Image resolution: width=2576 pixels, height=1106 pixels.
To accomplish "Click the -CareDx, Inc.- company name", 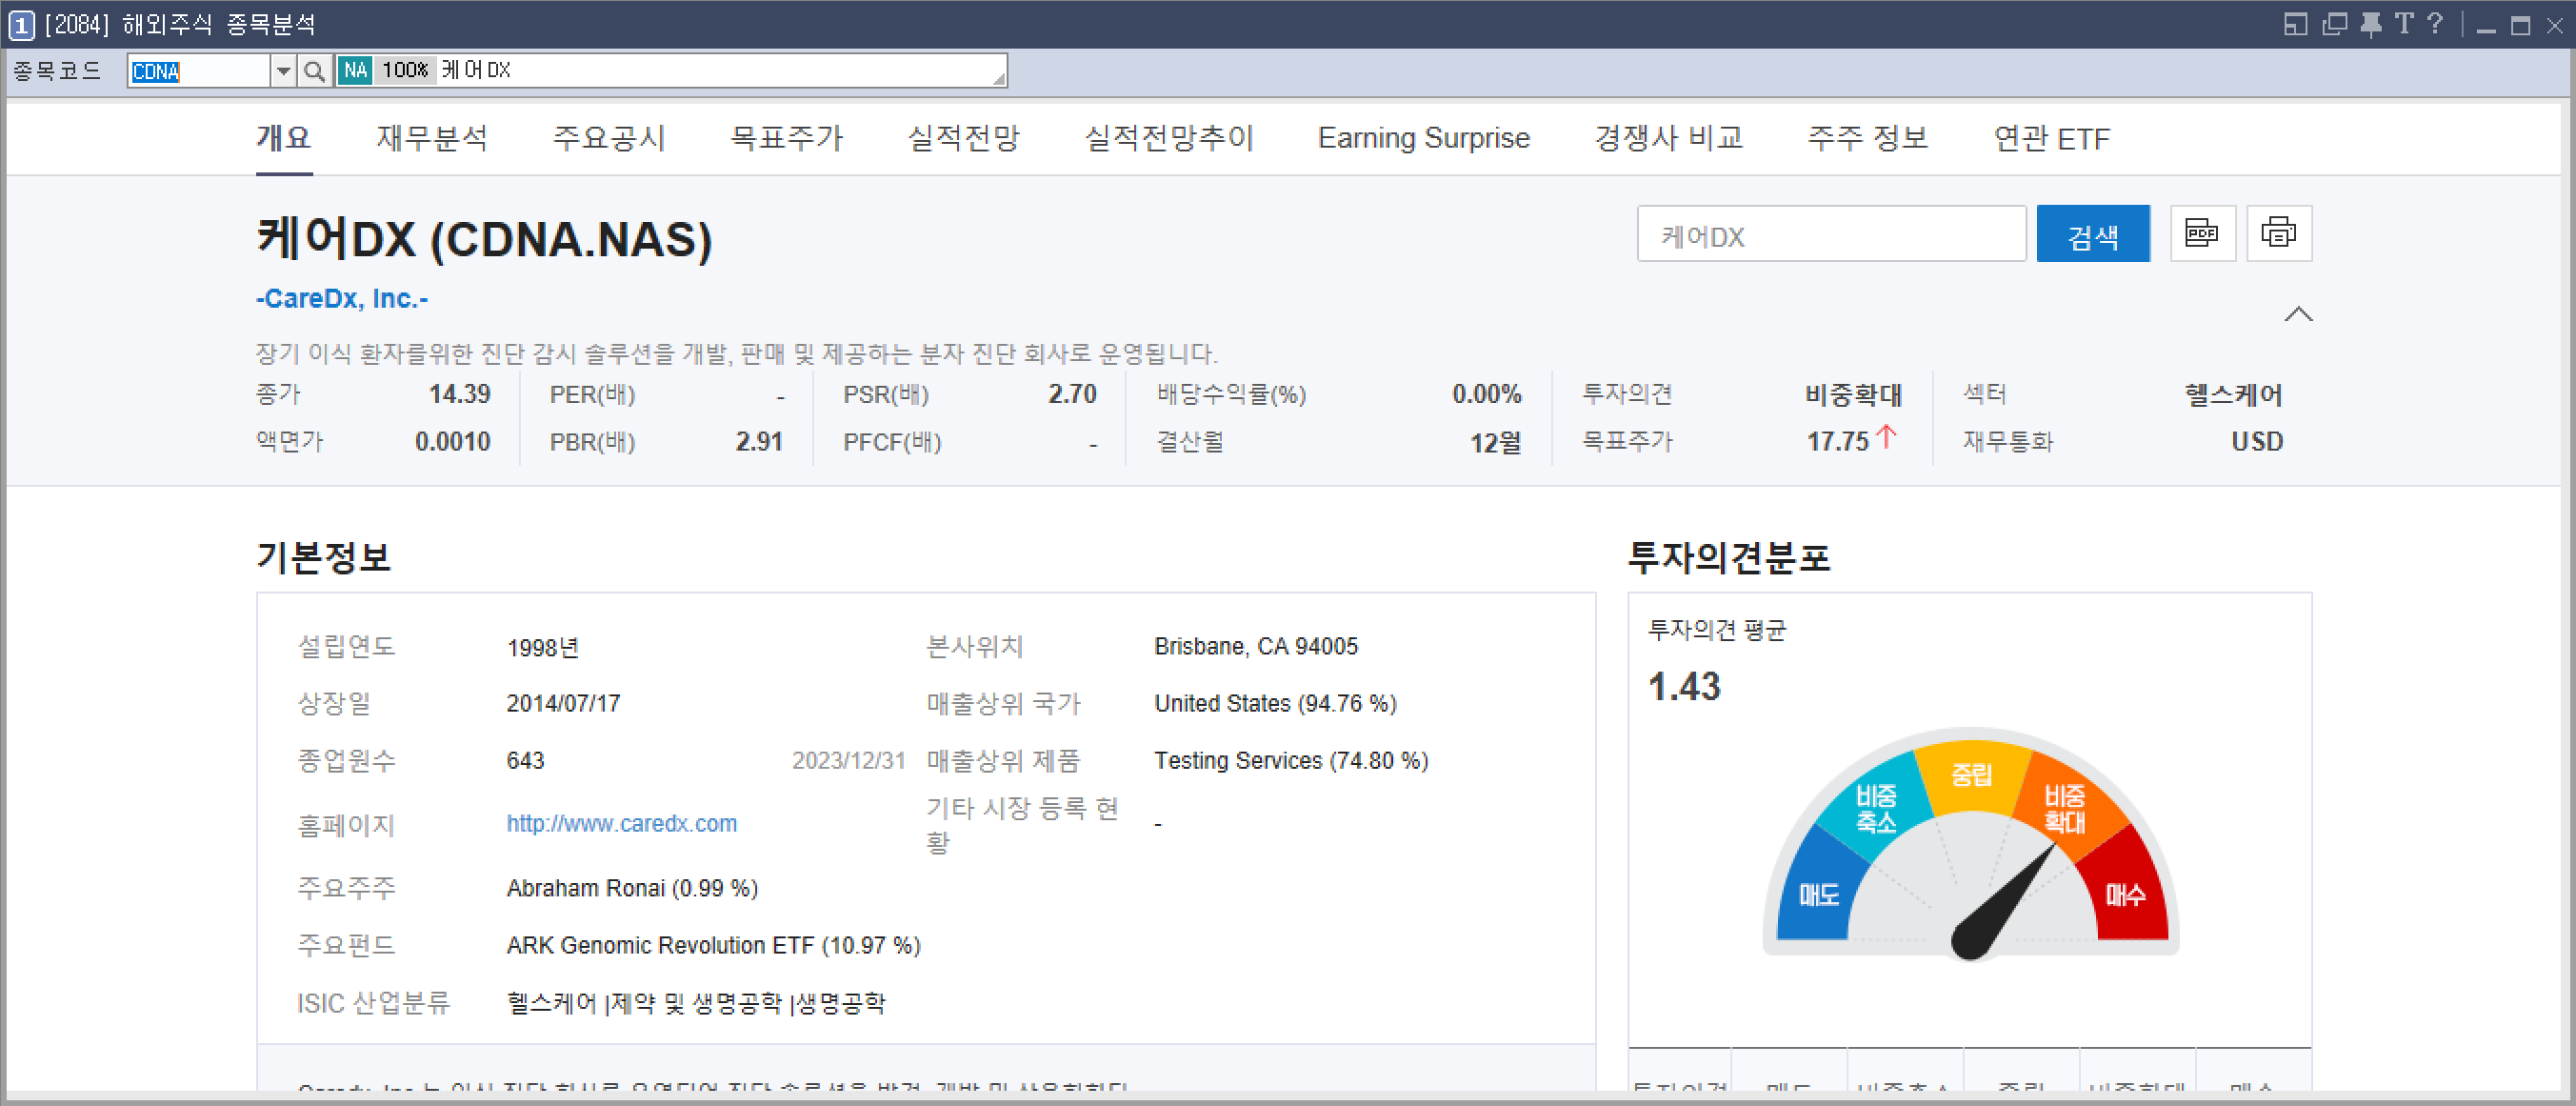I will (x=342, y=298).
